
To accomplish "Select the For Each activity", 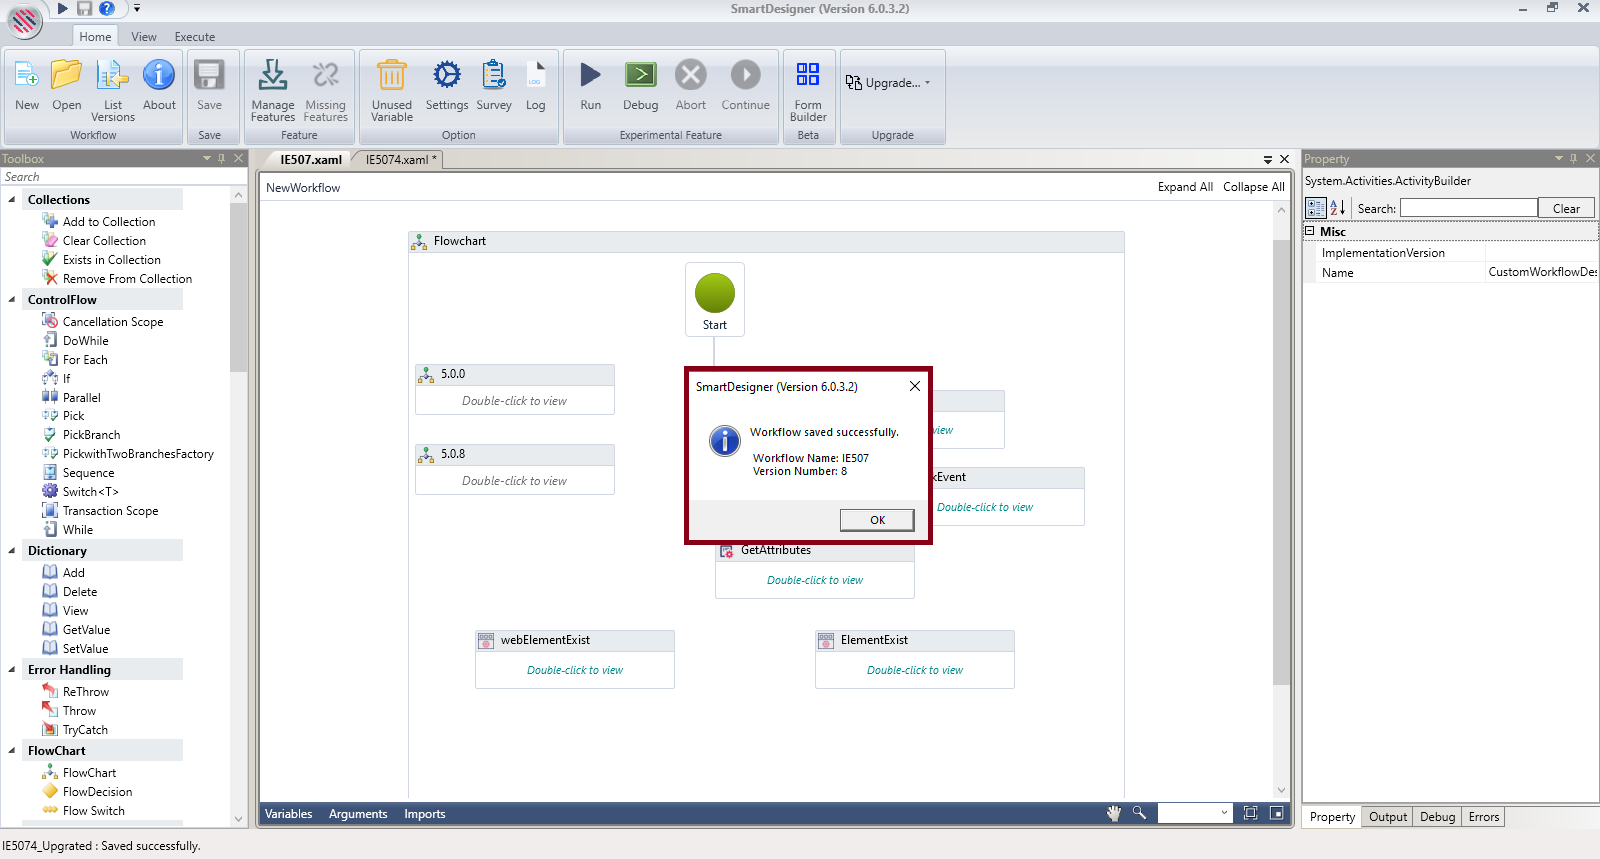I will click(x=85, y=360).
